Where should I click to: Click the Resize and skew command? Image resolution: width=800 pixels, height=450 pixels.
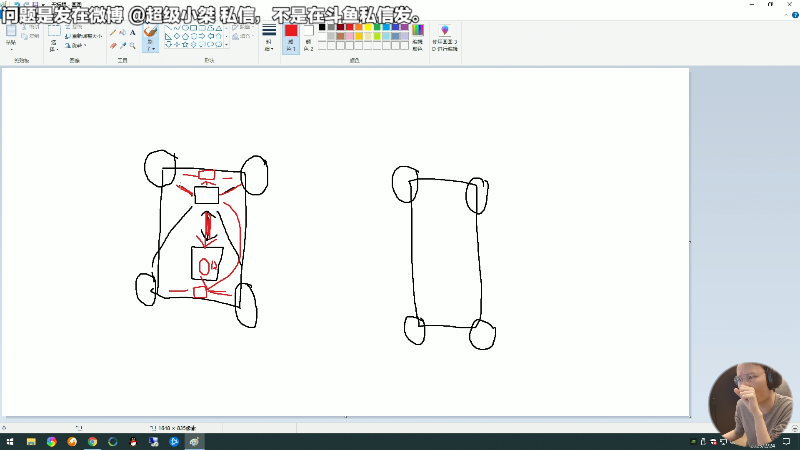[x=84, y=36]
